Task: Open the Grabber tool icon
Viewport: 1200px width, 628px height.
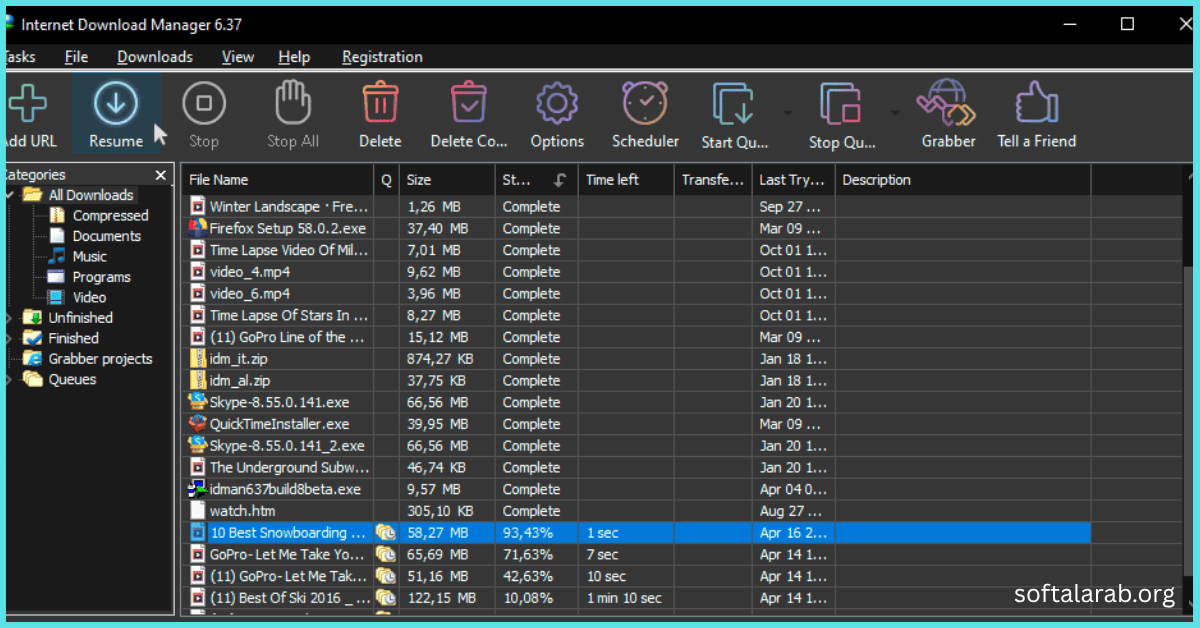Action: coord(948,103)
